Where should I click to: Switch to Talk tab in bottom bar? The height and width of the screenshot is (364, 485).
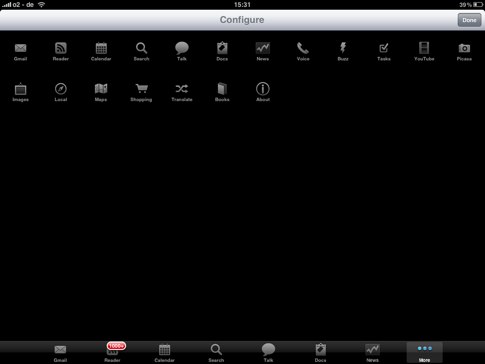click(268, 353)
